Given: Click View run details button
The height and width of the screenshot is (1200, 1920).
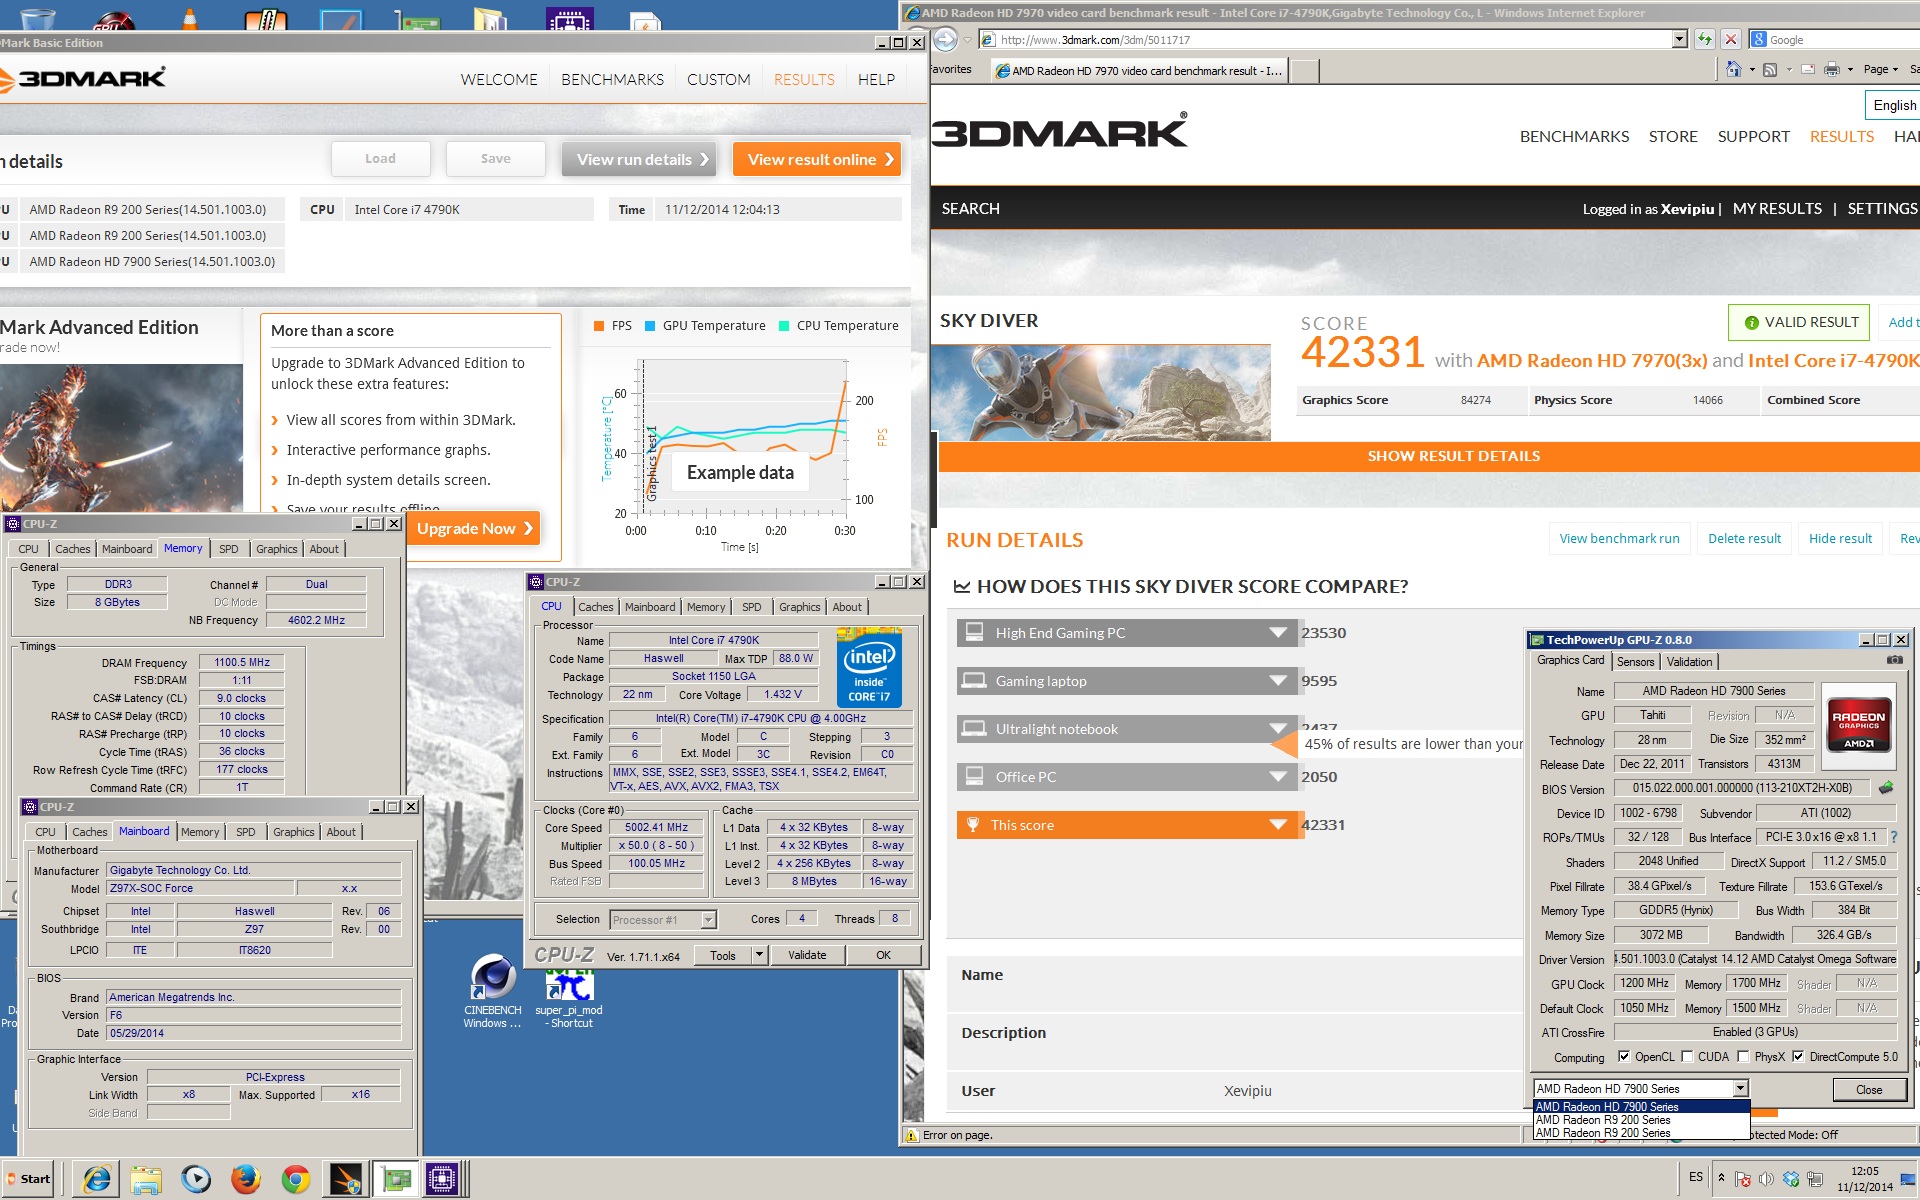Looking at the screenshot, I should [x=638, y=159].
